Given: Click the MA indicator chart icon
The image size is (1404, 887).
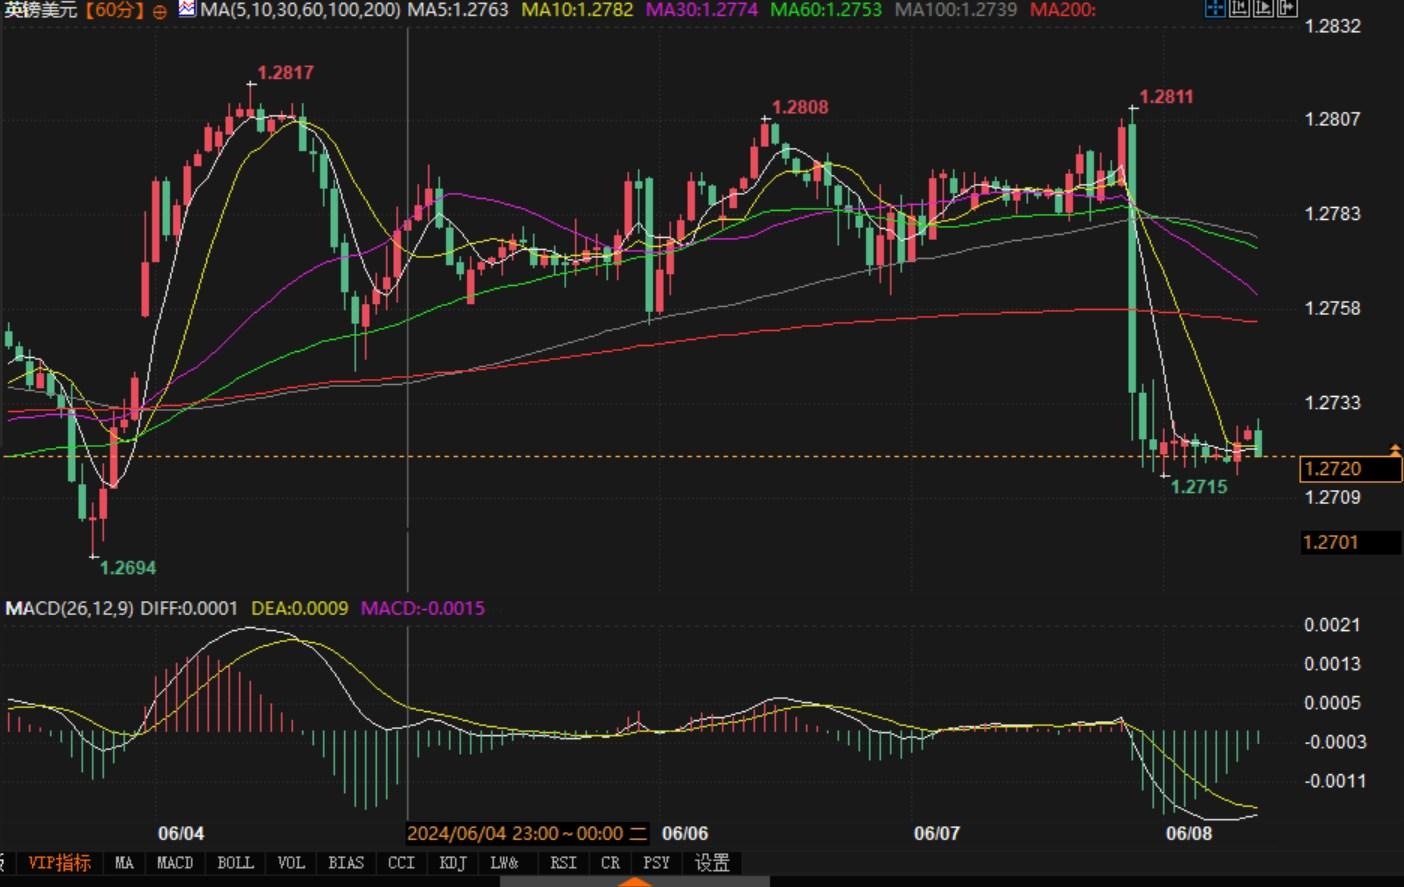Looking at the screenshot, I should 187,9.
